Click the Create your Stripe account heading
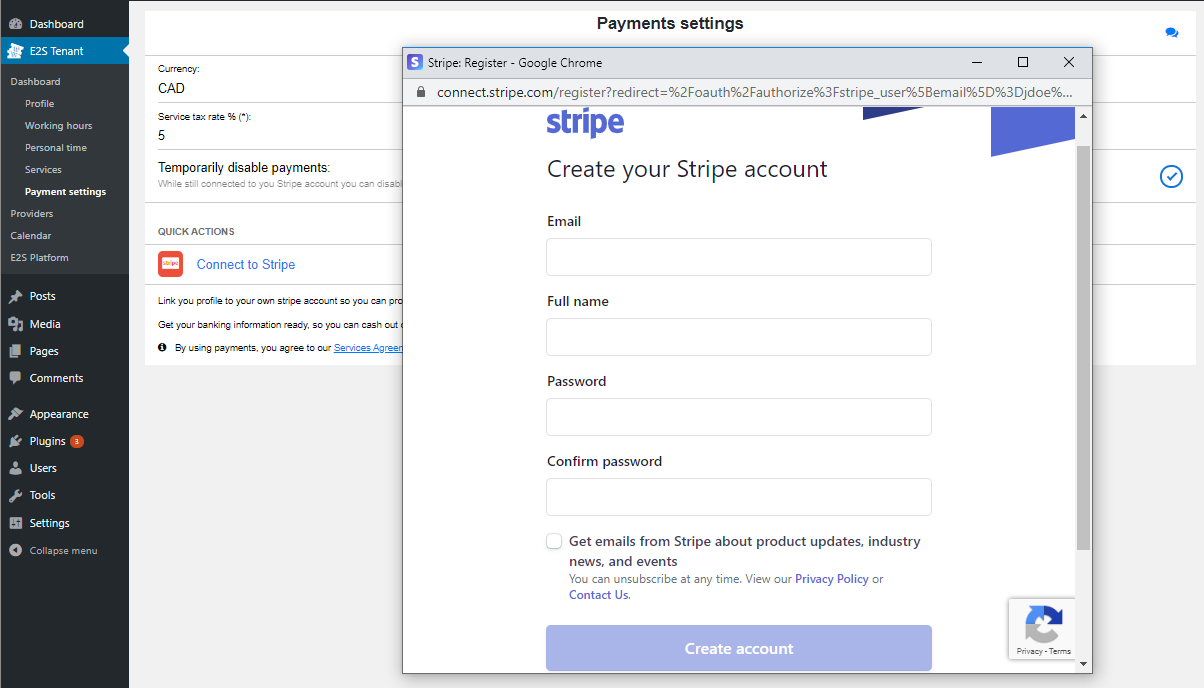This screenshot has width=1204, height=688. click(687, 169)
